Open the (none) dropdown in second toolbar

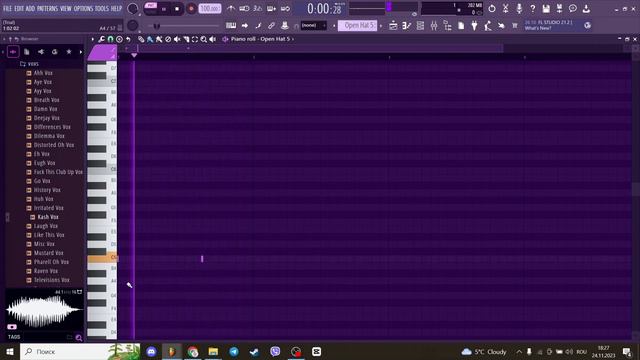(313, 25)
